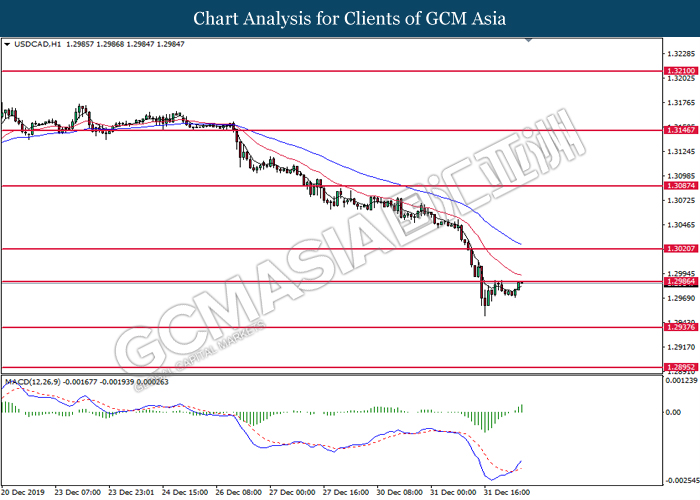The image size is (700, 500).
Task: Click the 1.31467 price level label
Action: pyautogui.click(x=681, y=130)
